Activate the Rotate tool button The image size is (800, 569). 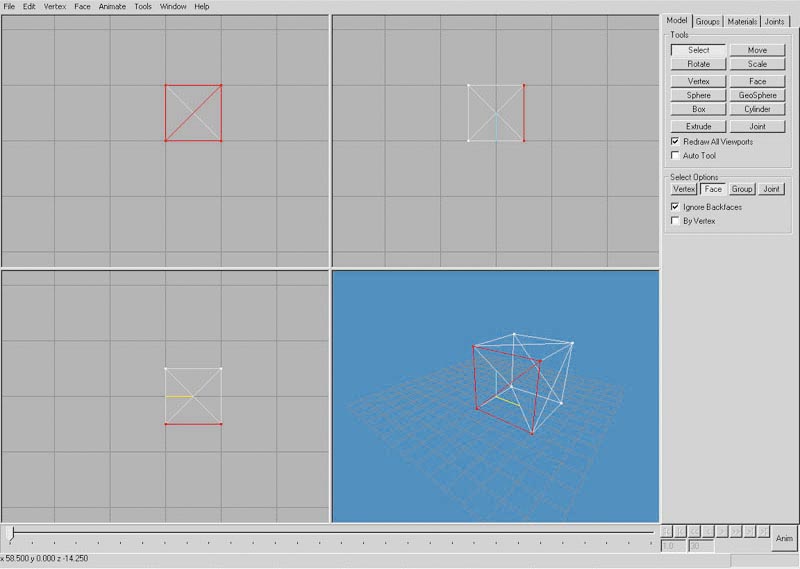click(x=698, y=64)
